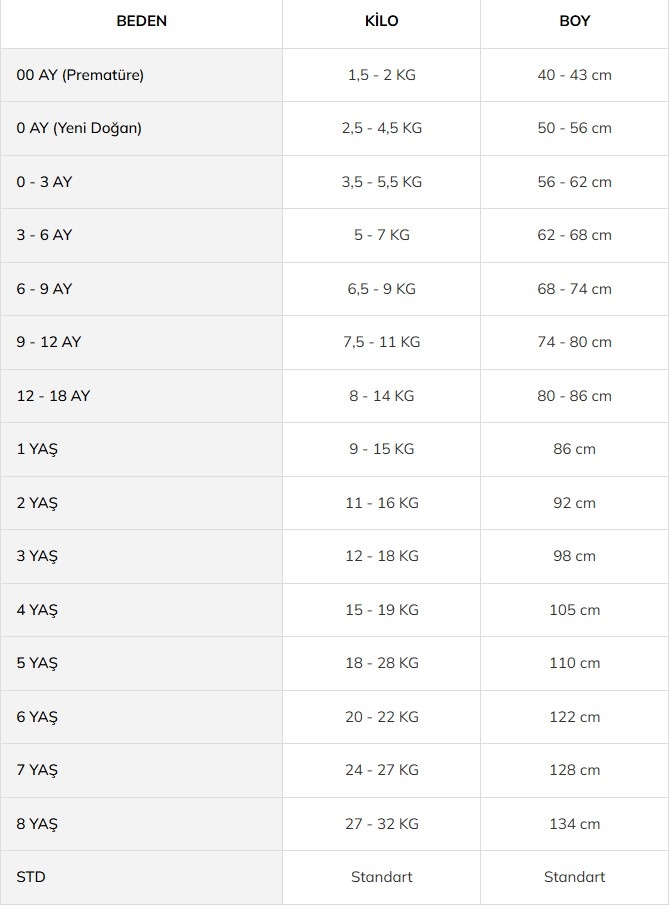The height and width of the screenshot is (906, 669).
Task: Click the 134 cm height value
Action: click(574, 823)
